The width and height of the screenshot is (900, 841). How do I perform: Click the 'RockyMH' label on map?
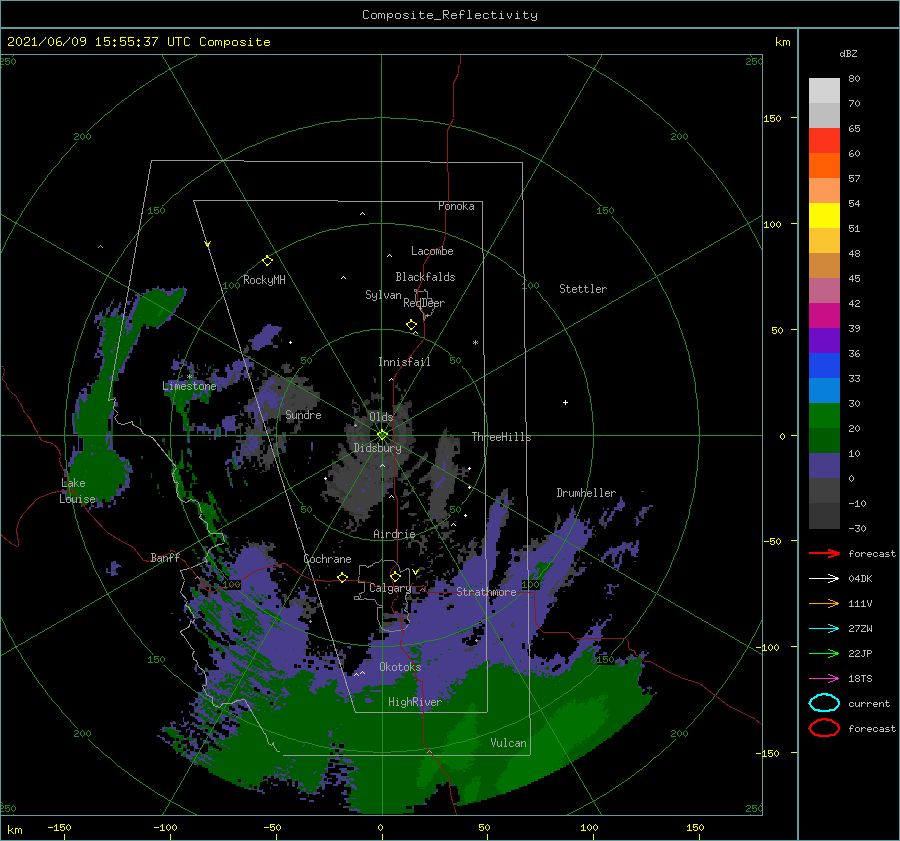click(264, 280)
